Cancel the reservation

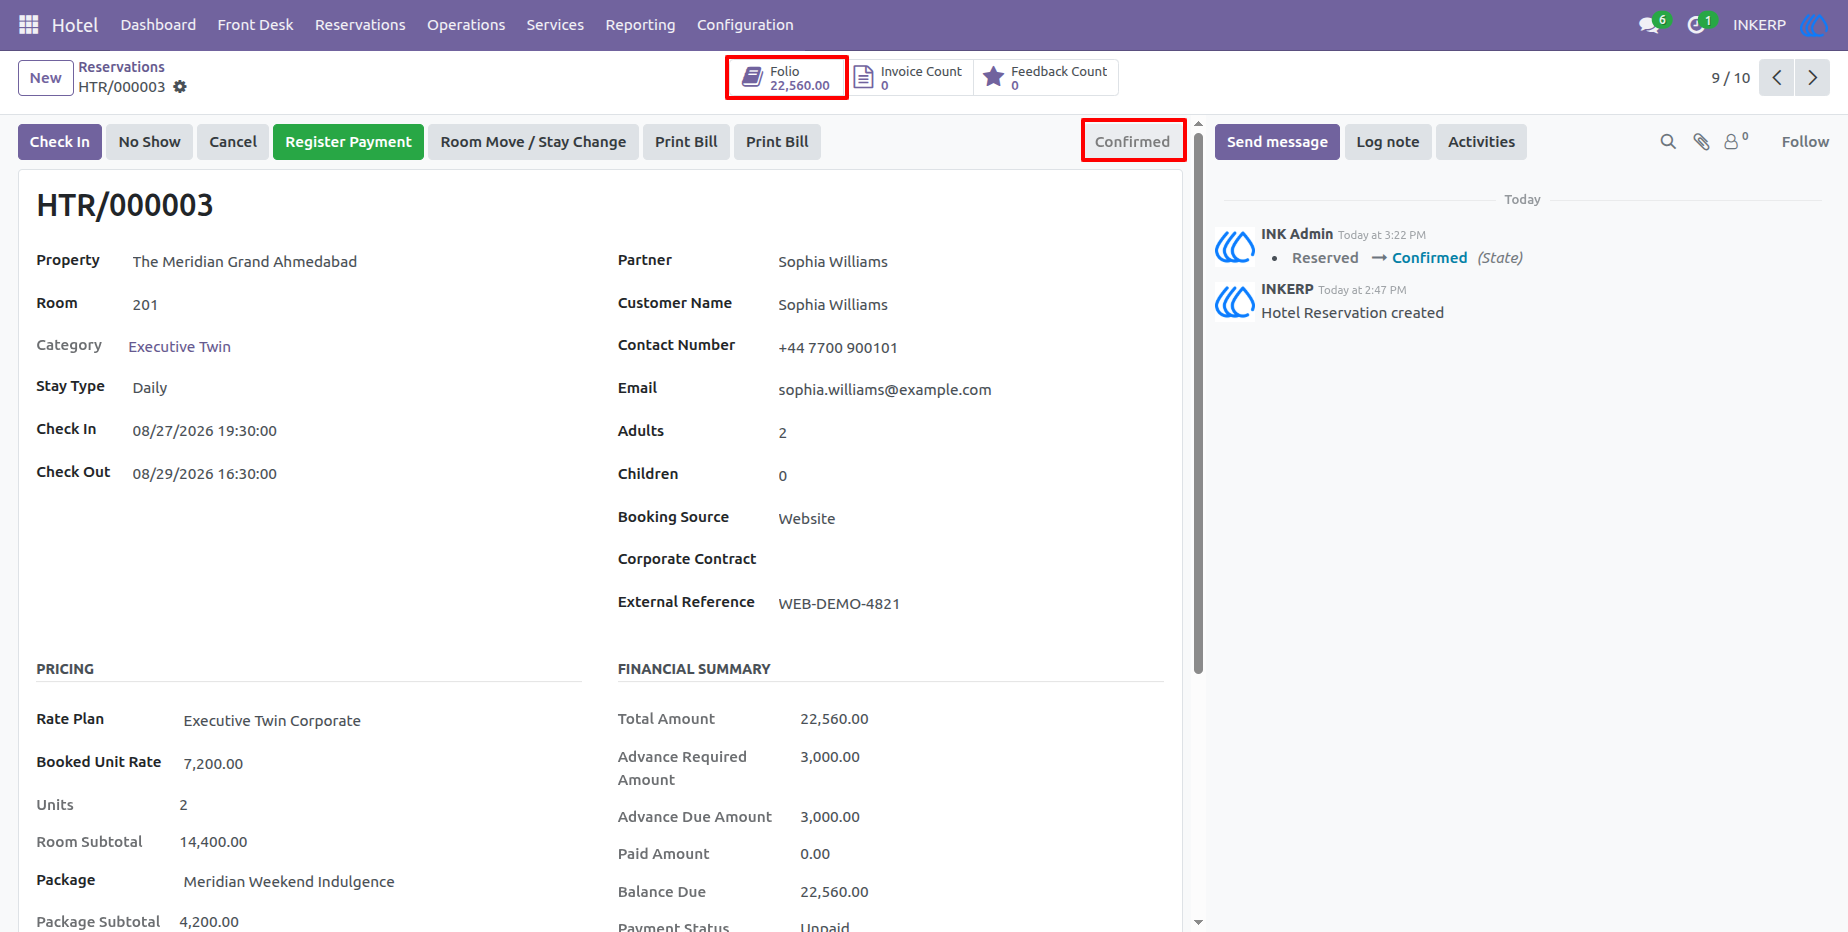pyautogui.click(x=233, y=142)
